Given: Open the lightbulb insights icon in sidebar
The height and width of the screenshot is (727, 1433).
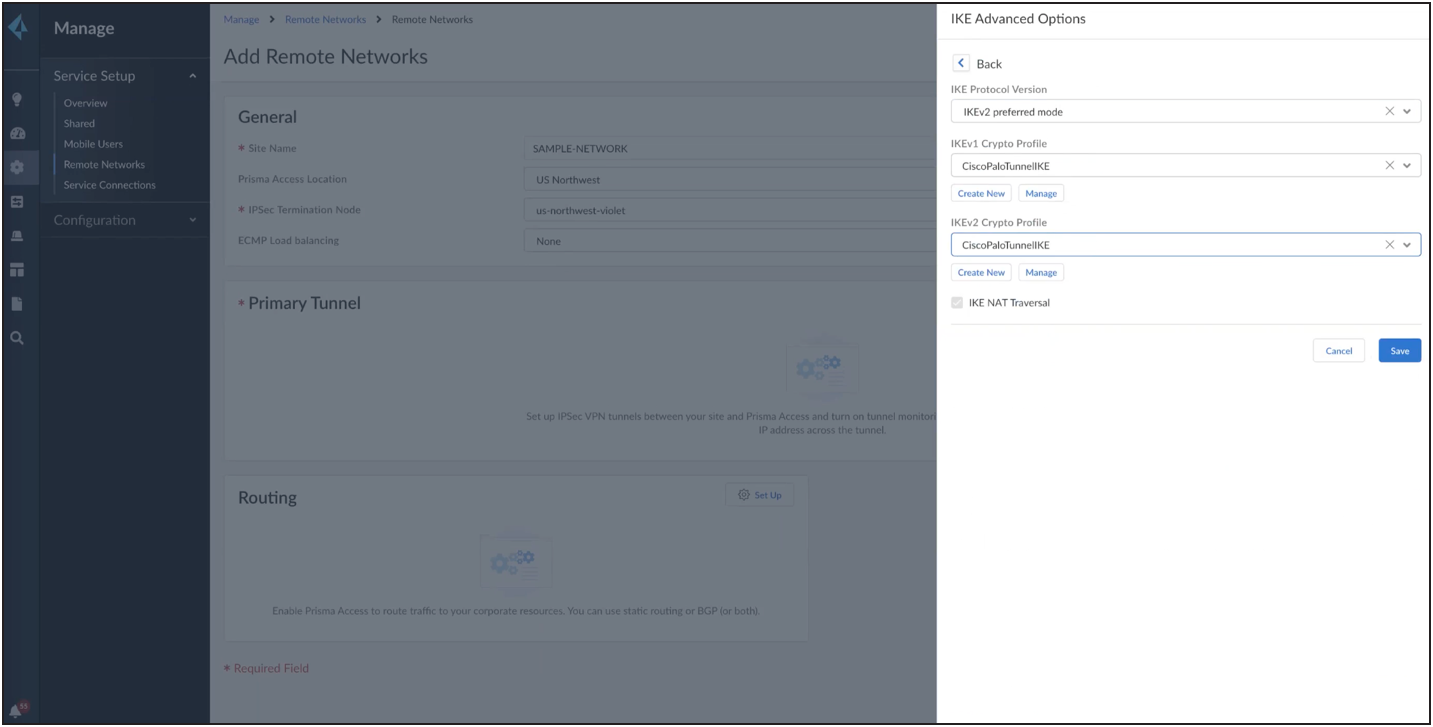Looking at the screenshot, I should [18, 99].
